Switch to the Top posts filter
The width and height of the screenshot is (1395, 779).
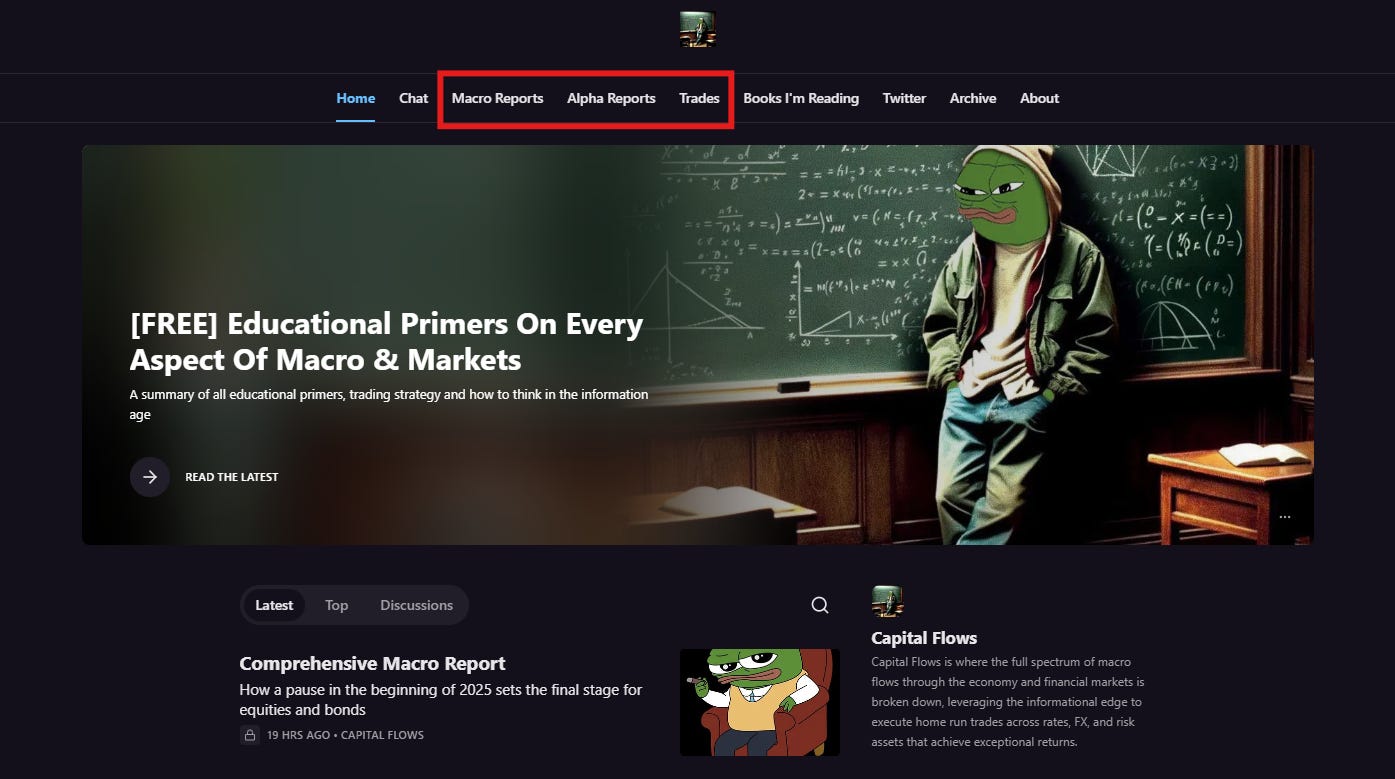(336, 605)
